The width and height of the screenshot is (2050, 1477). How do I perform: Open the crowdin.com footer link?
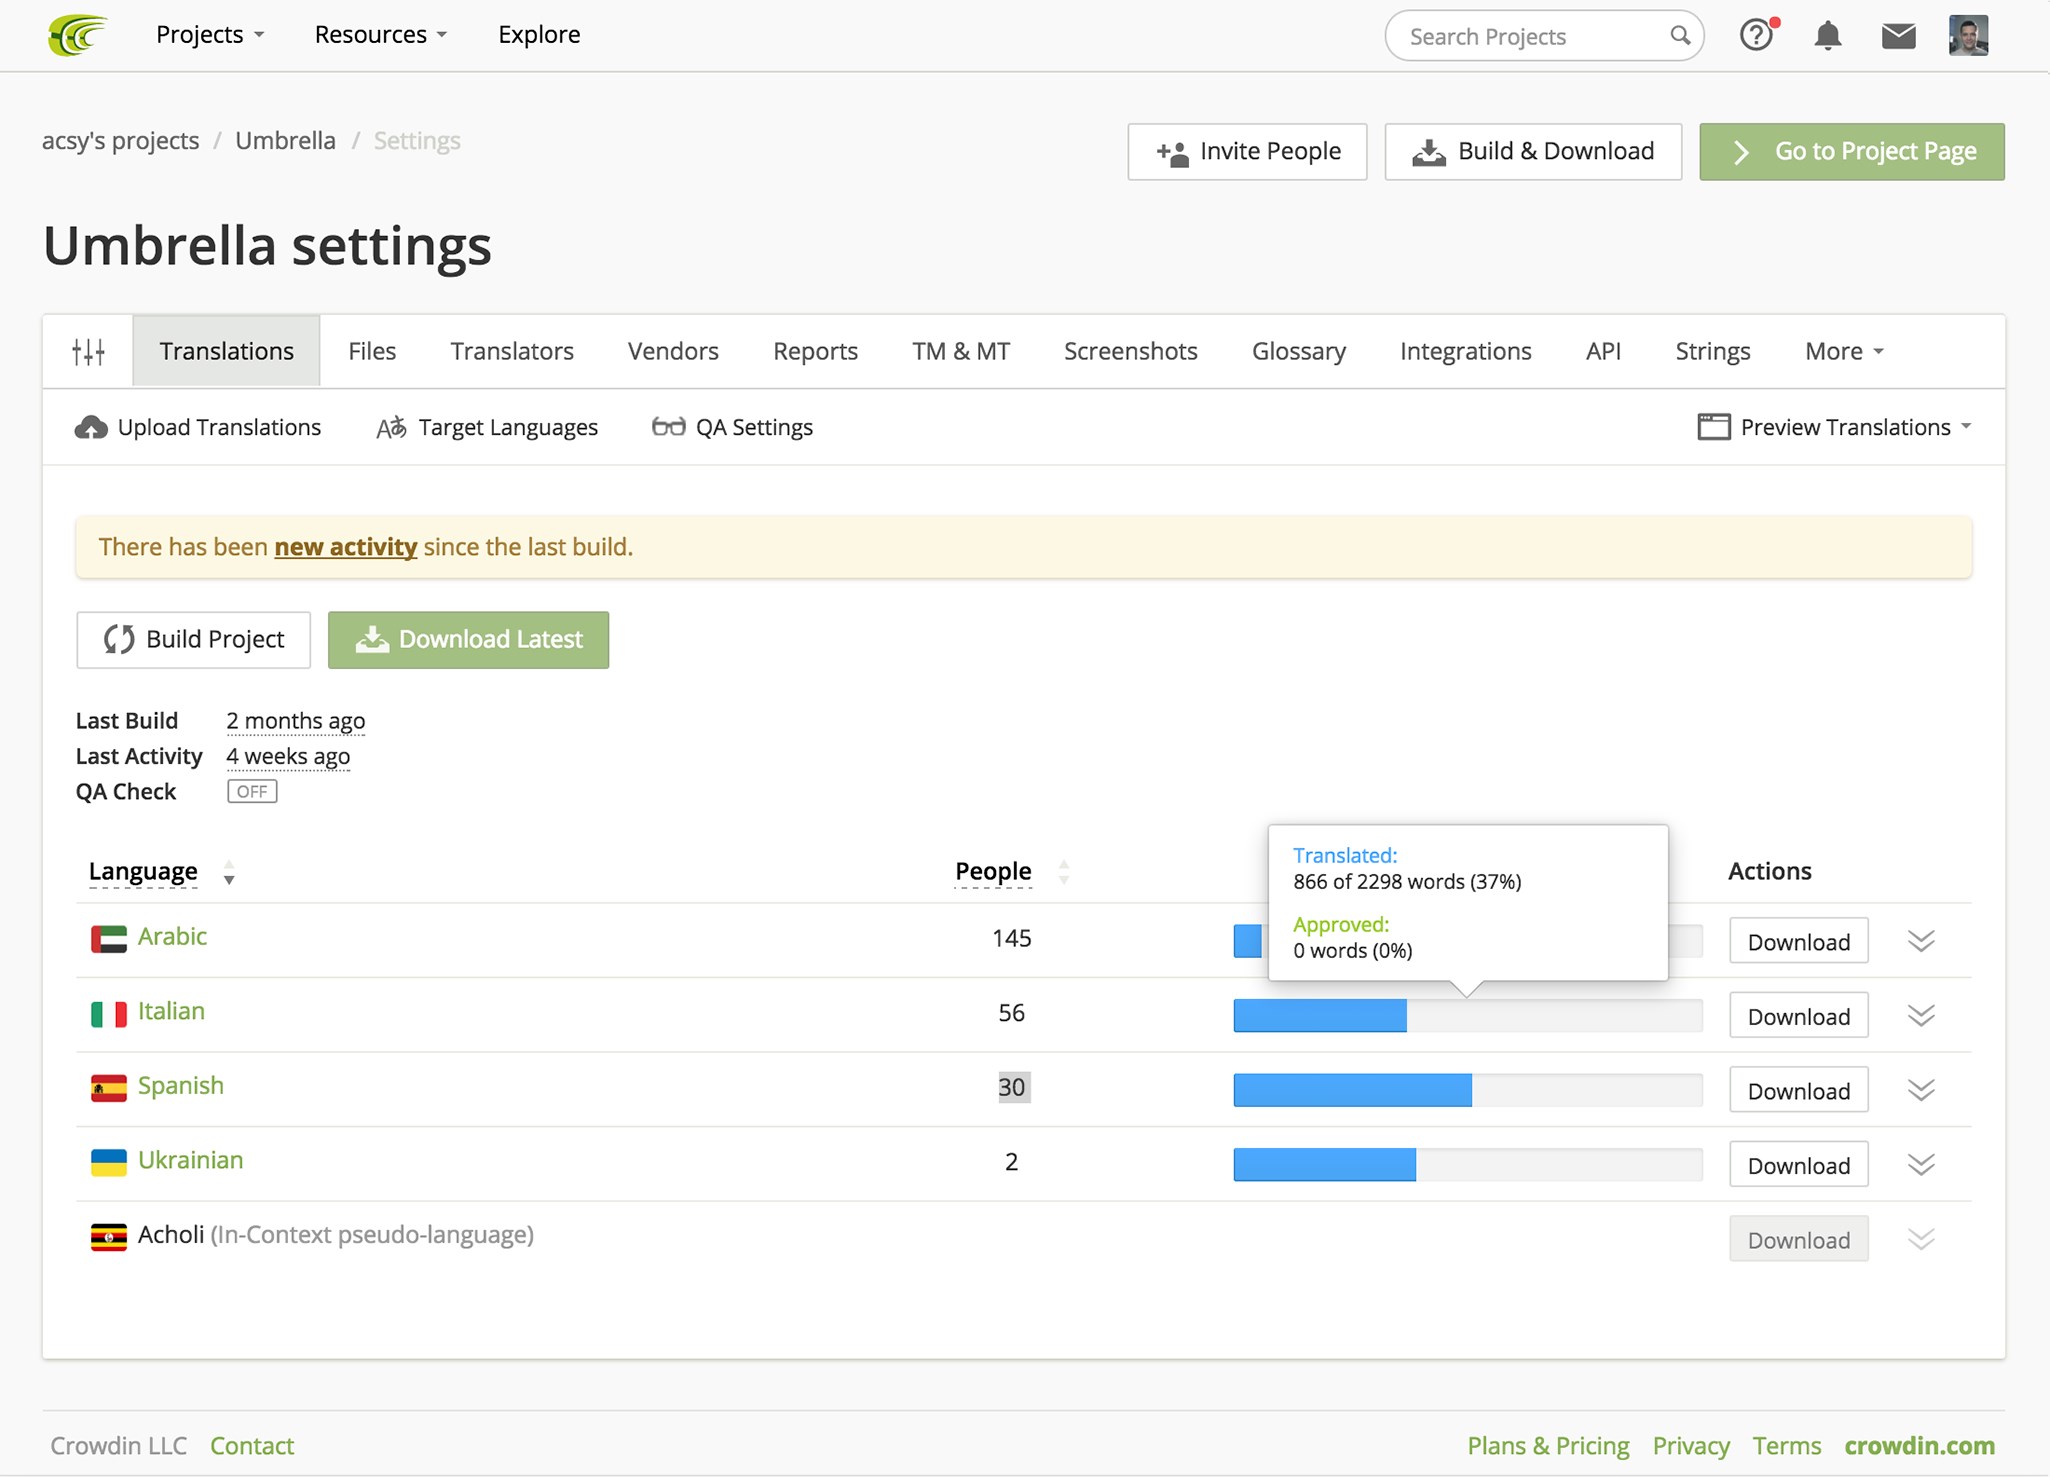1919,1445
